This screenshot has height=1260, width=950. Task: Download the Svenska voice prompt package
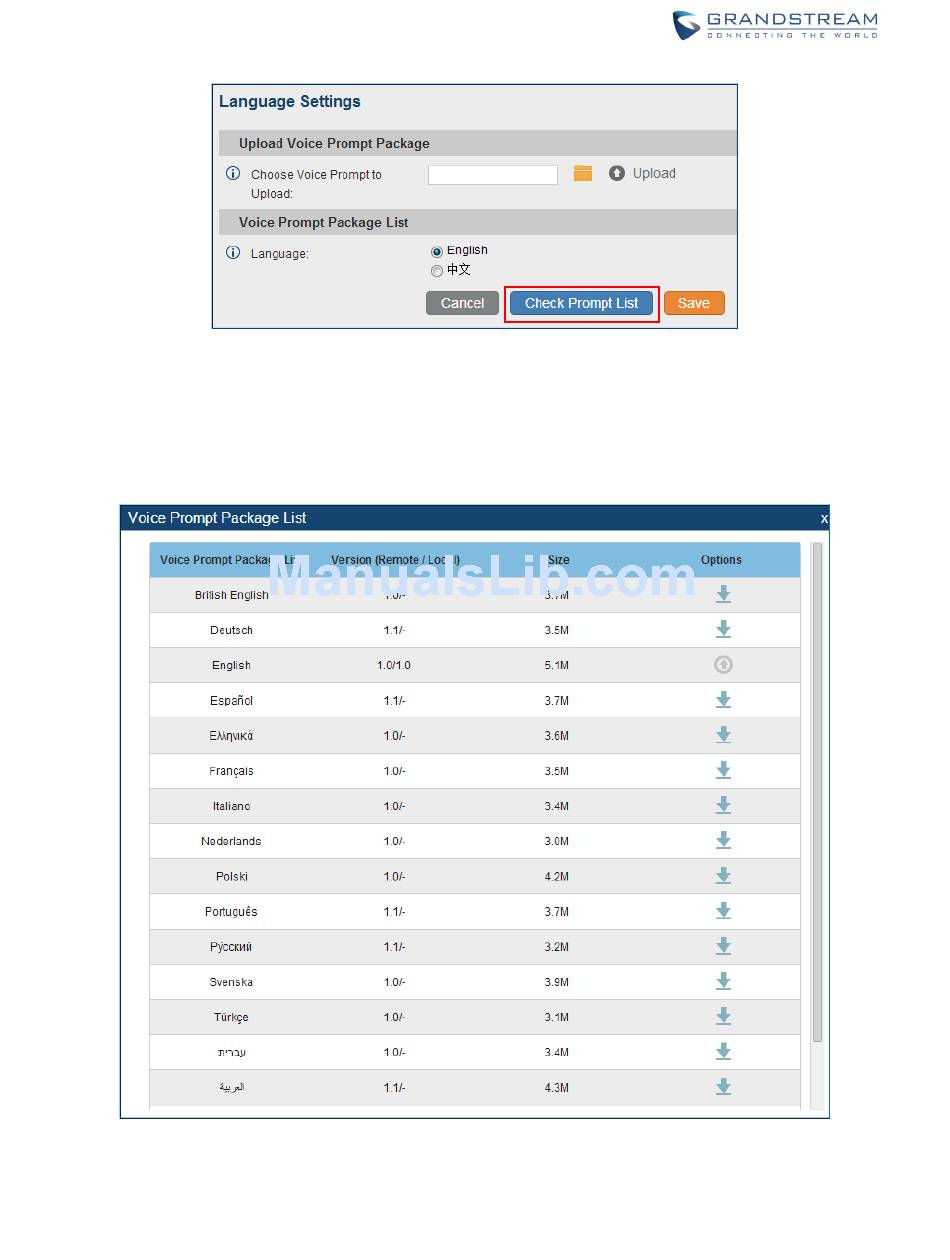(x=723, y=982)
